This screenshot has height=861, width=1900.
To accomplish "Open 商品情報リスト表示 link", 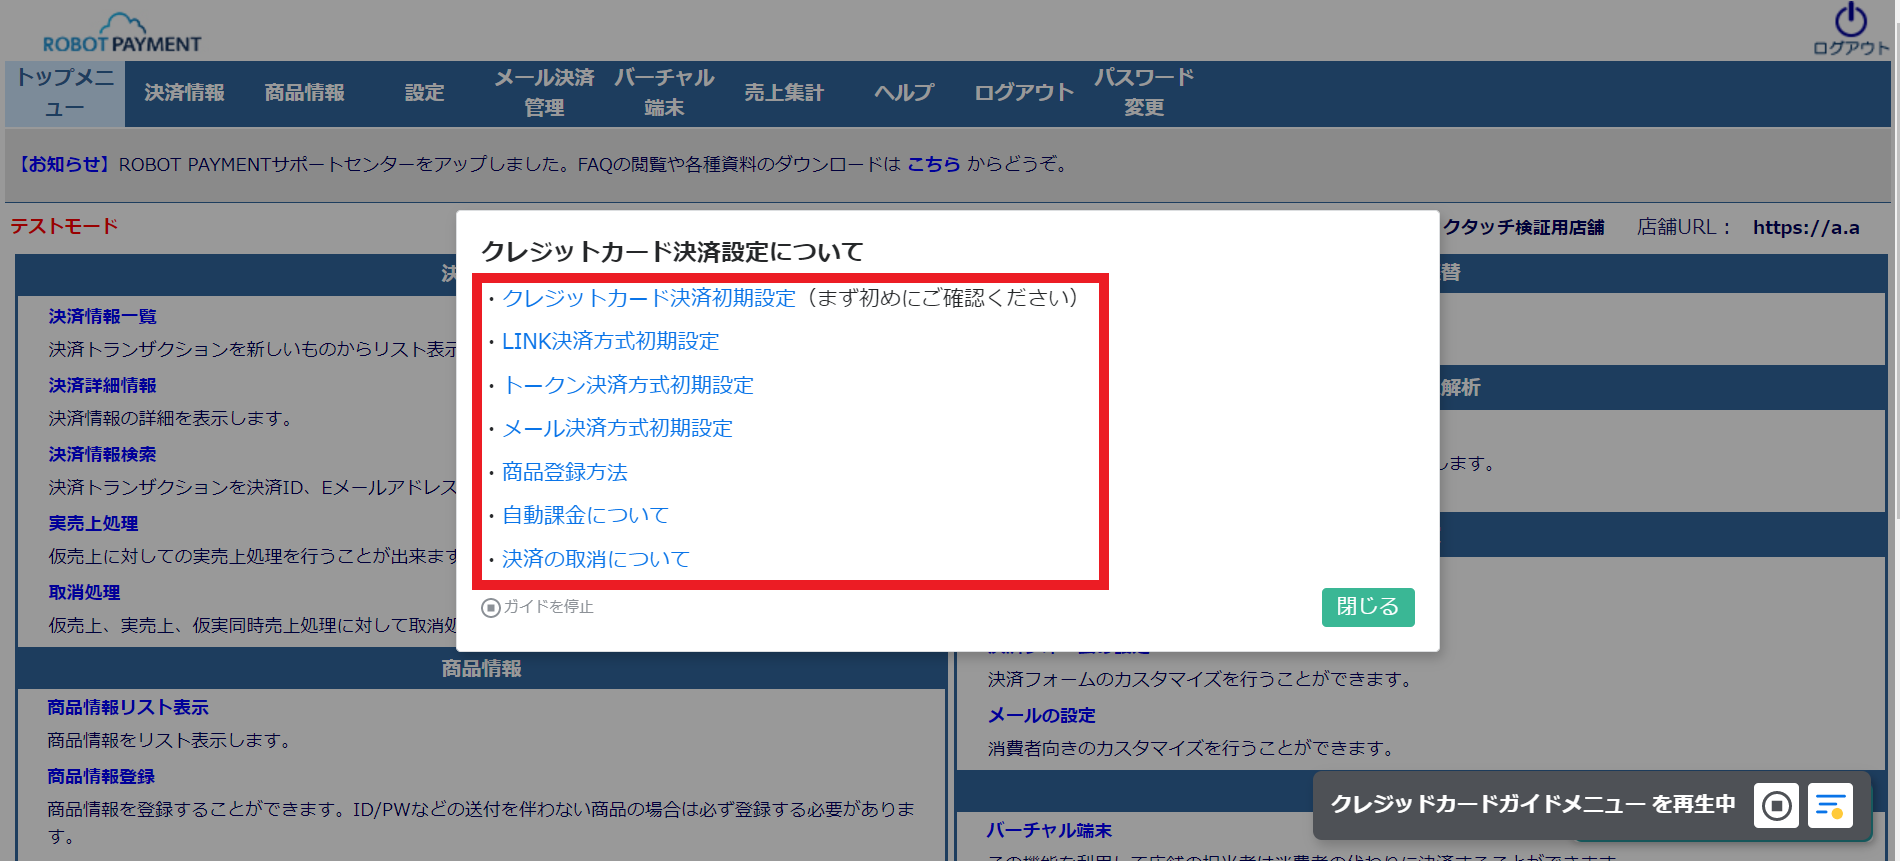I will [128, 708].
